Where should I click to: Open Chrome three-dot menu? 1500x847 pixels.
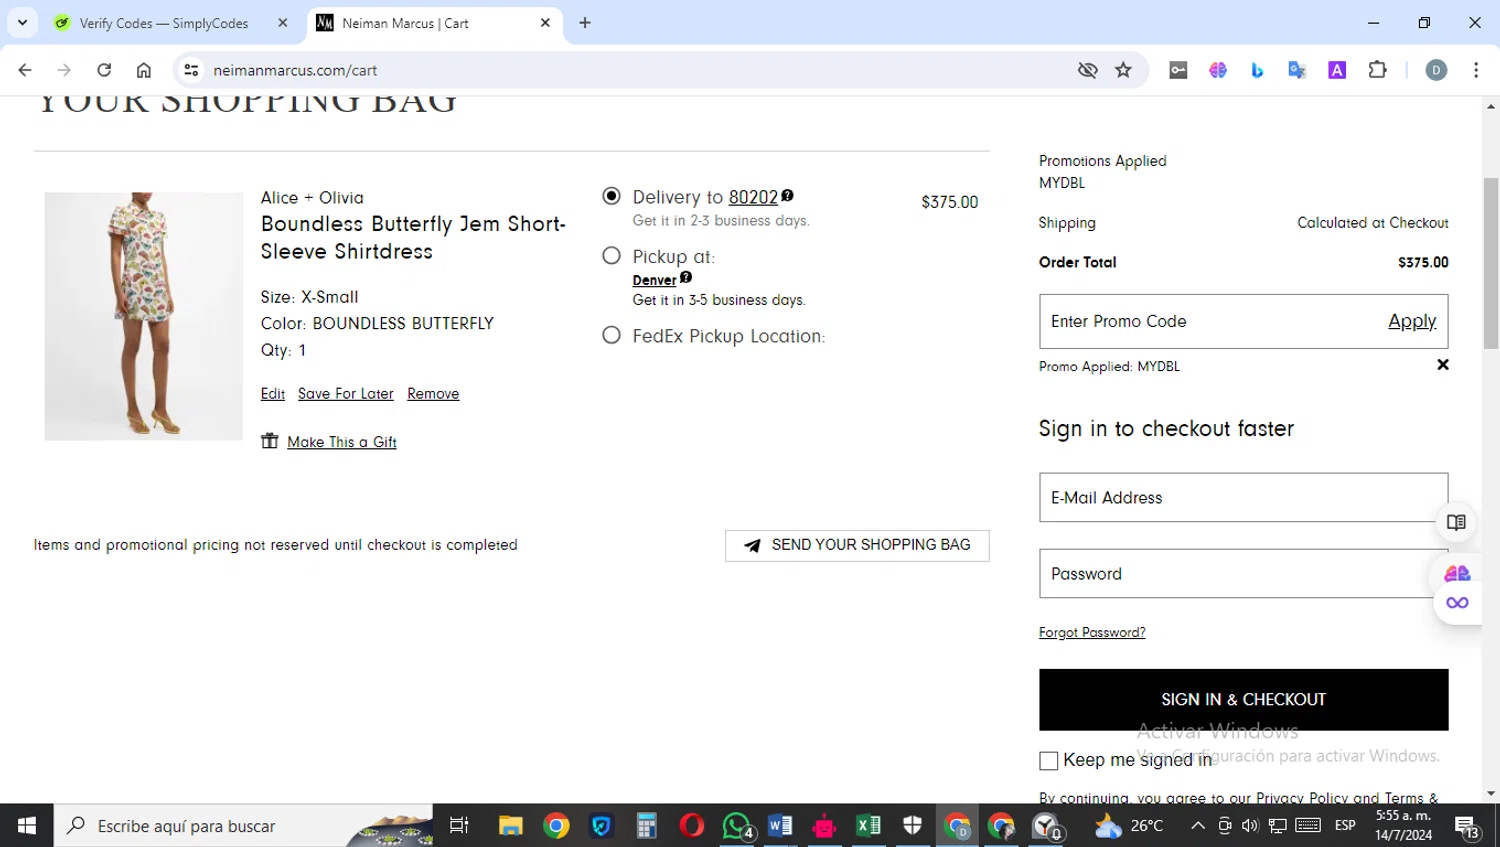(x=1476, y=70)
